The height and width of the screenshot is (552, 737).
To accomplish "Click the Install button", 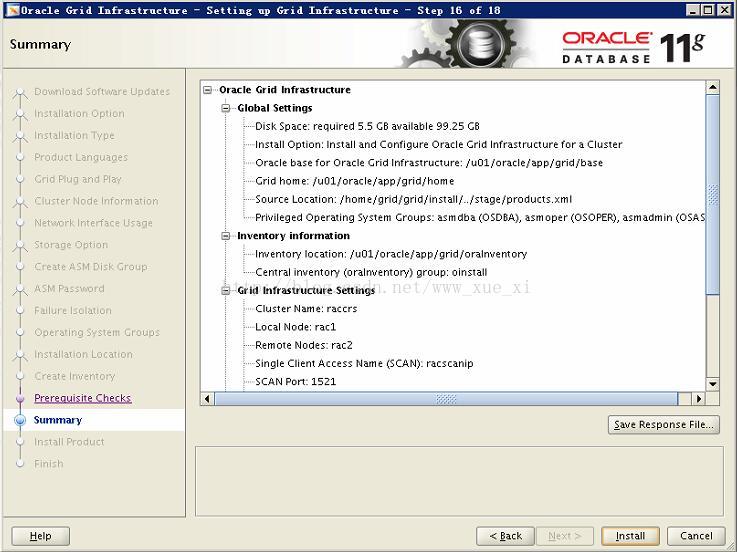I will click(630, 536).
